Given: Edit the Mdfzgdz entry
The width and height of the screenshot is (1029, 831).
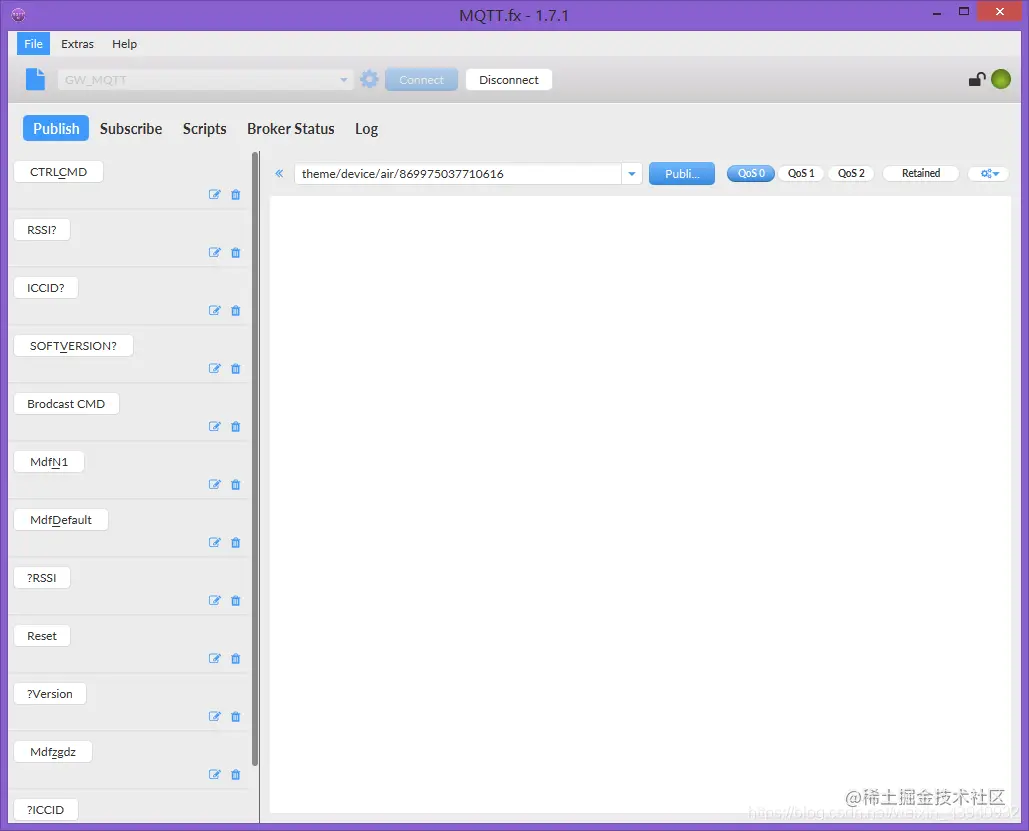Looking at the screenshot, I should [x=215, y=775].
